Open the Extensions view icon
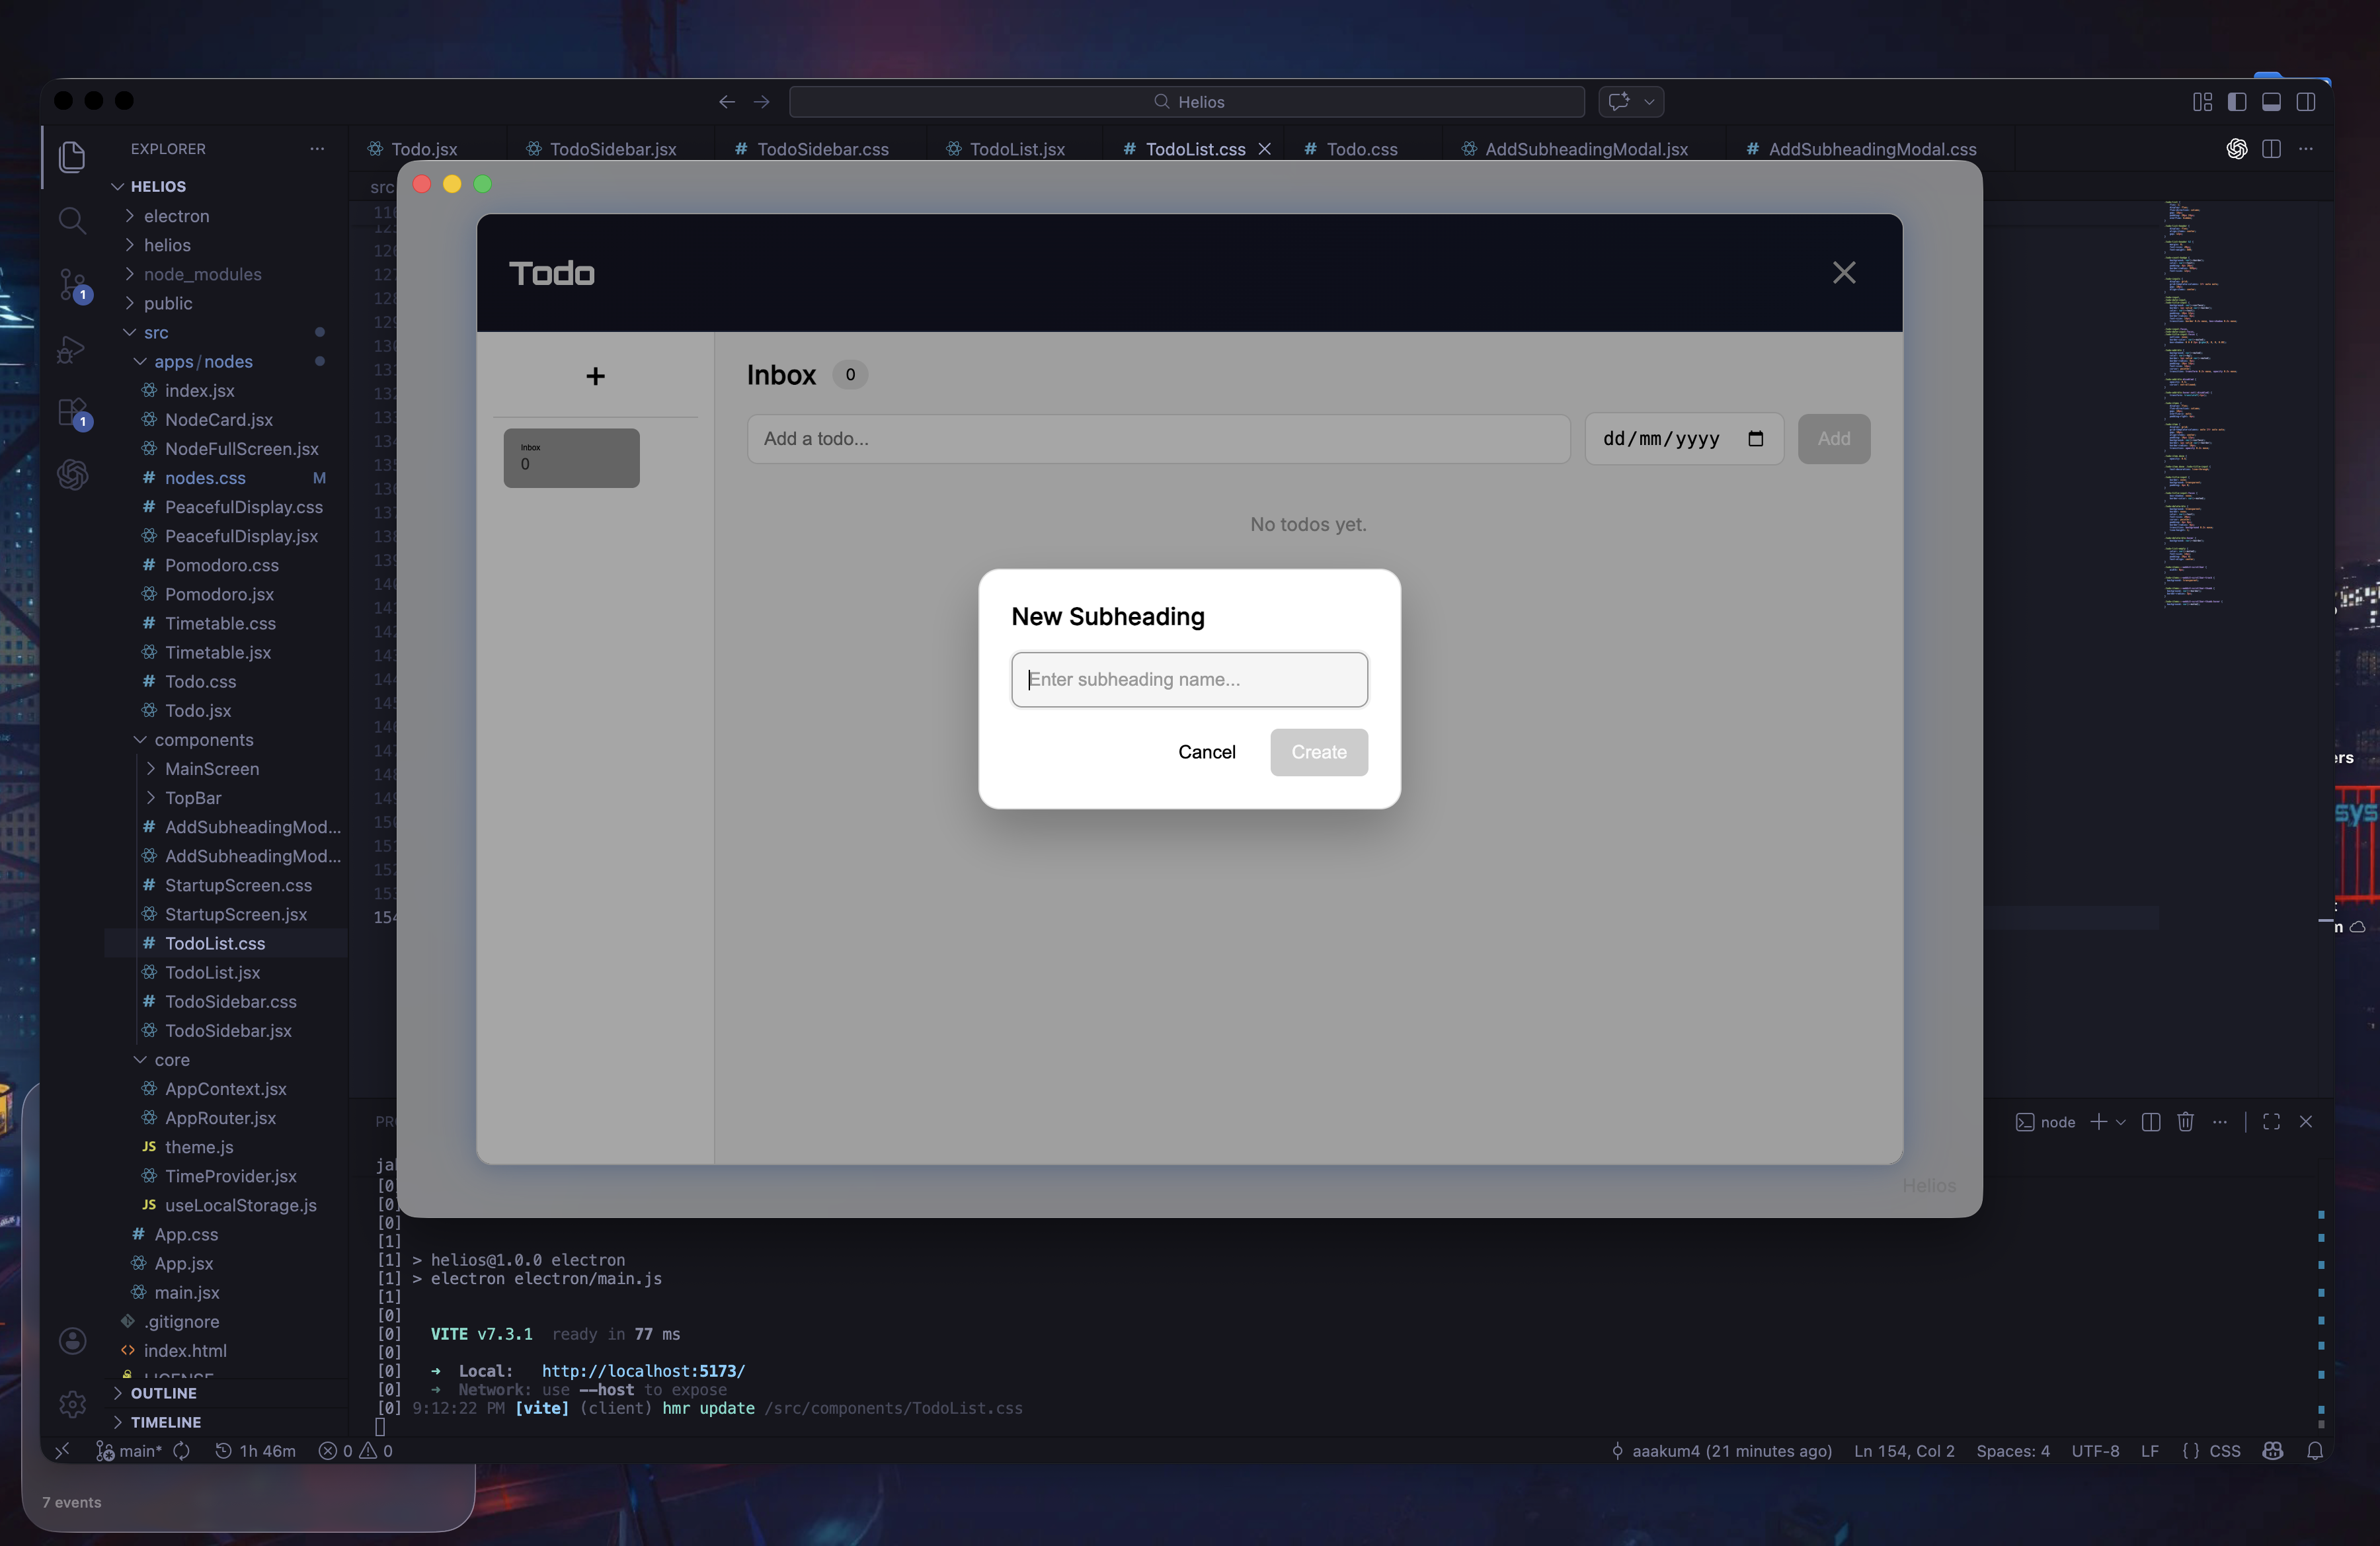Screen dimensions: 2380x1546 coord(72,412)
